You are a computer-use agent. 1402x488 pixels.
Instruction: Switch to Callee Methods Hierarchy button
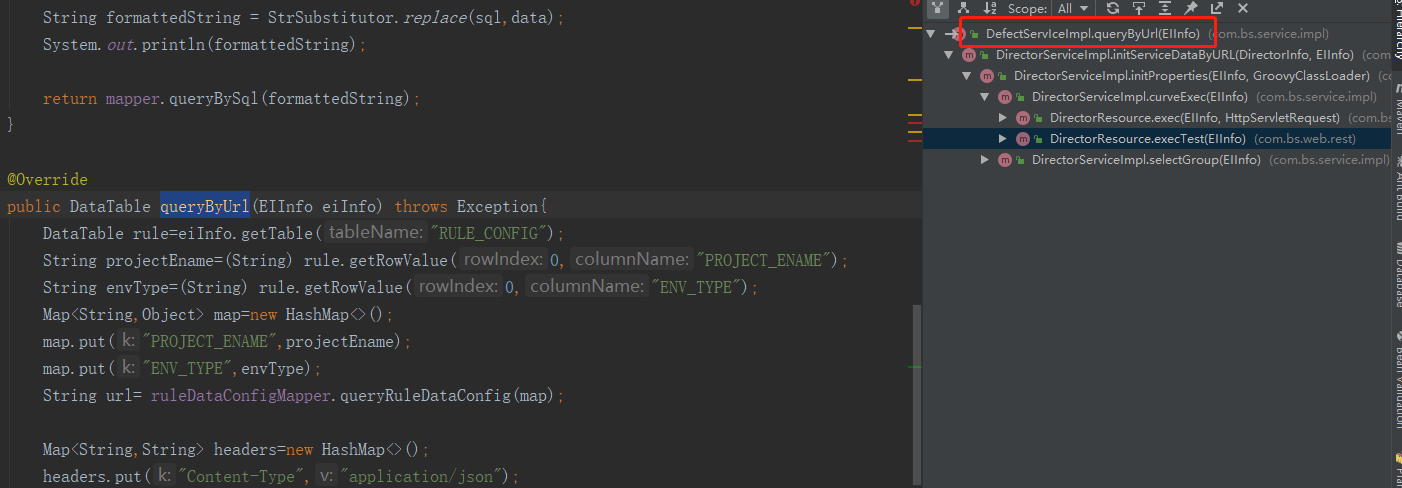pos(964,8)
